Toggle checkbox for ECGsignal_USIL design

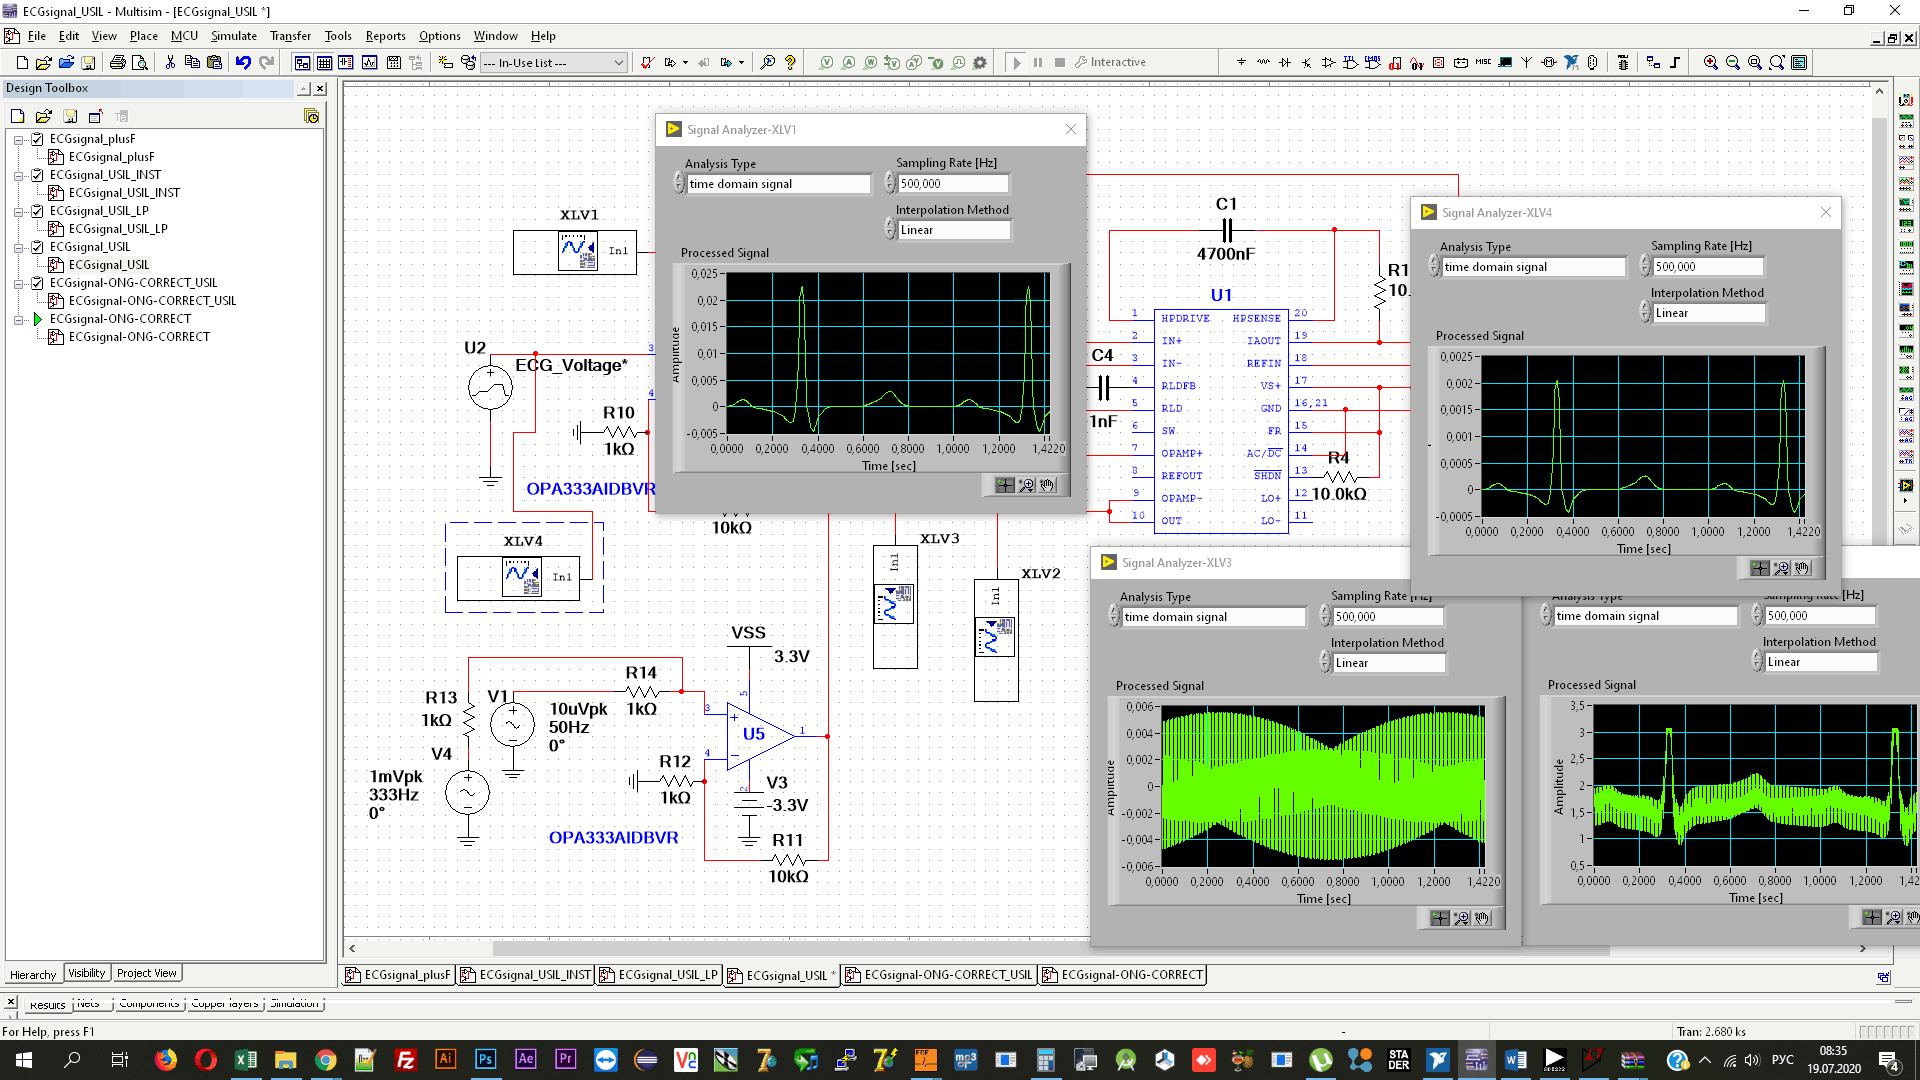tap(37, 247)
